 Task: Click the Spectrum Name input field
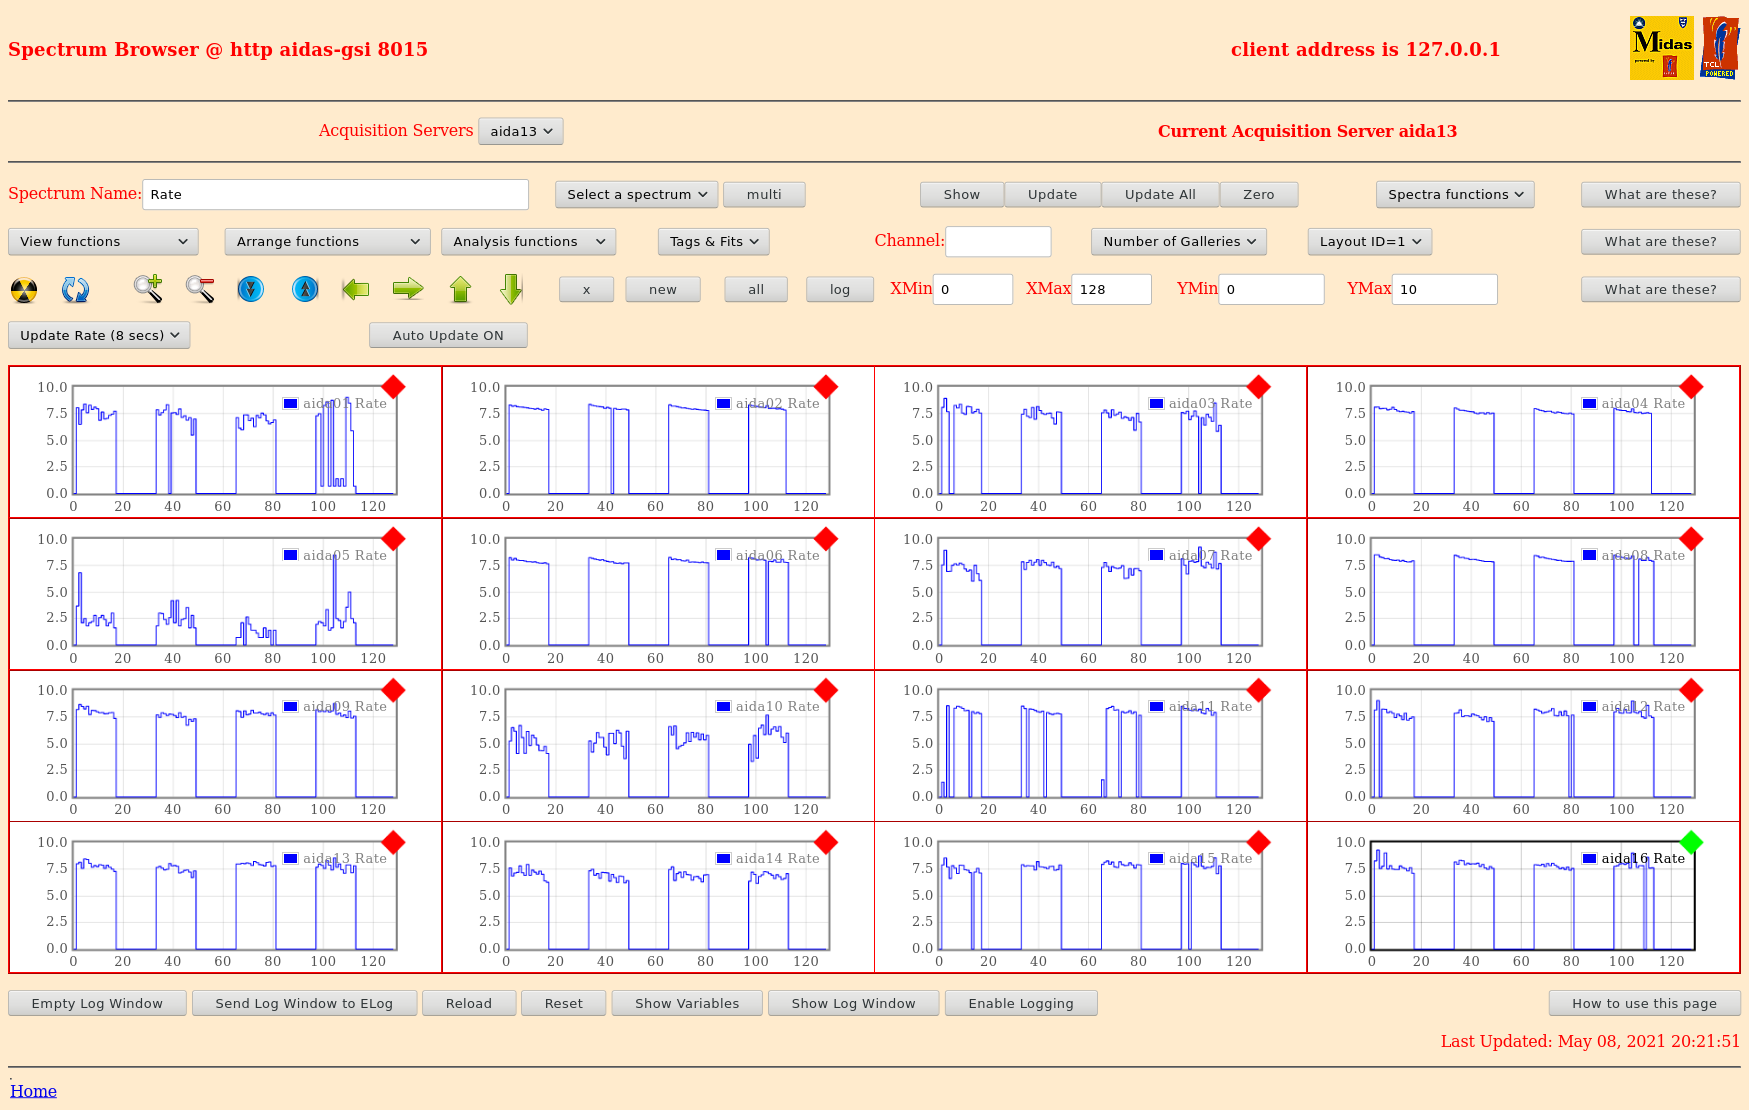(335, 195)
